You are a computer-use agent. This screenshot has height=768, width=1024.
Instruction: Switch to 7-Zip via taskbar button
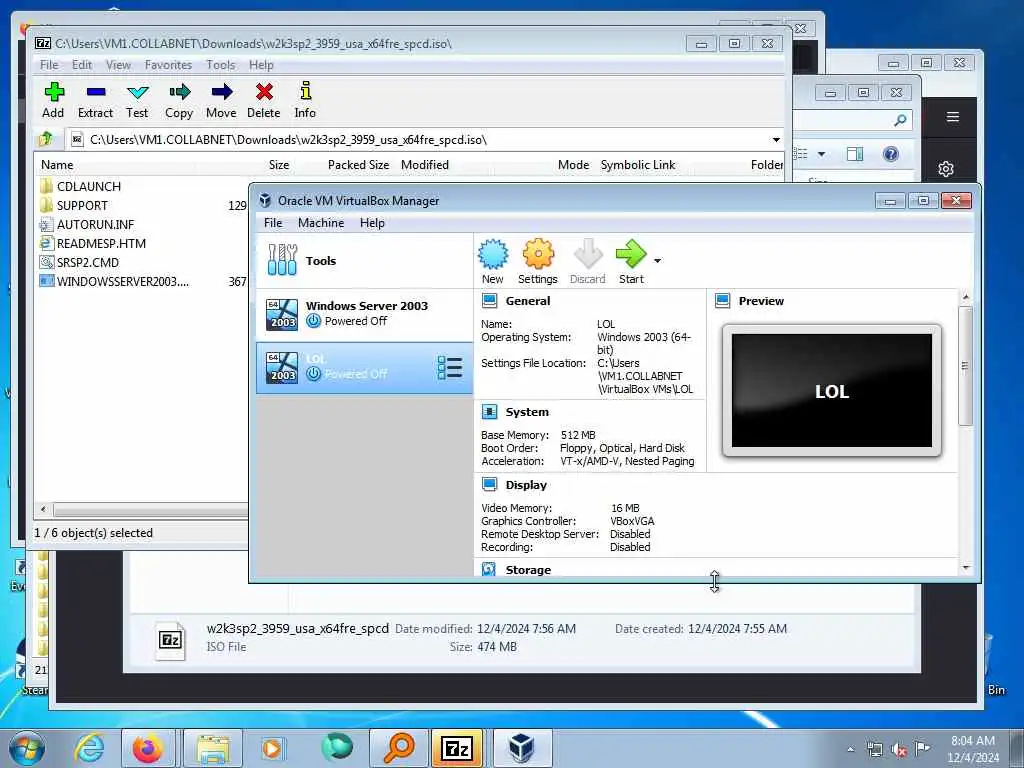[x=456, y=748]
